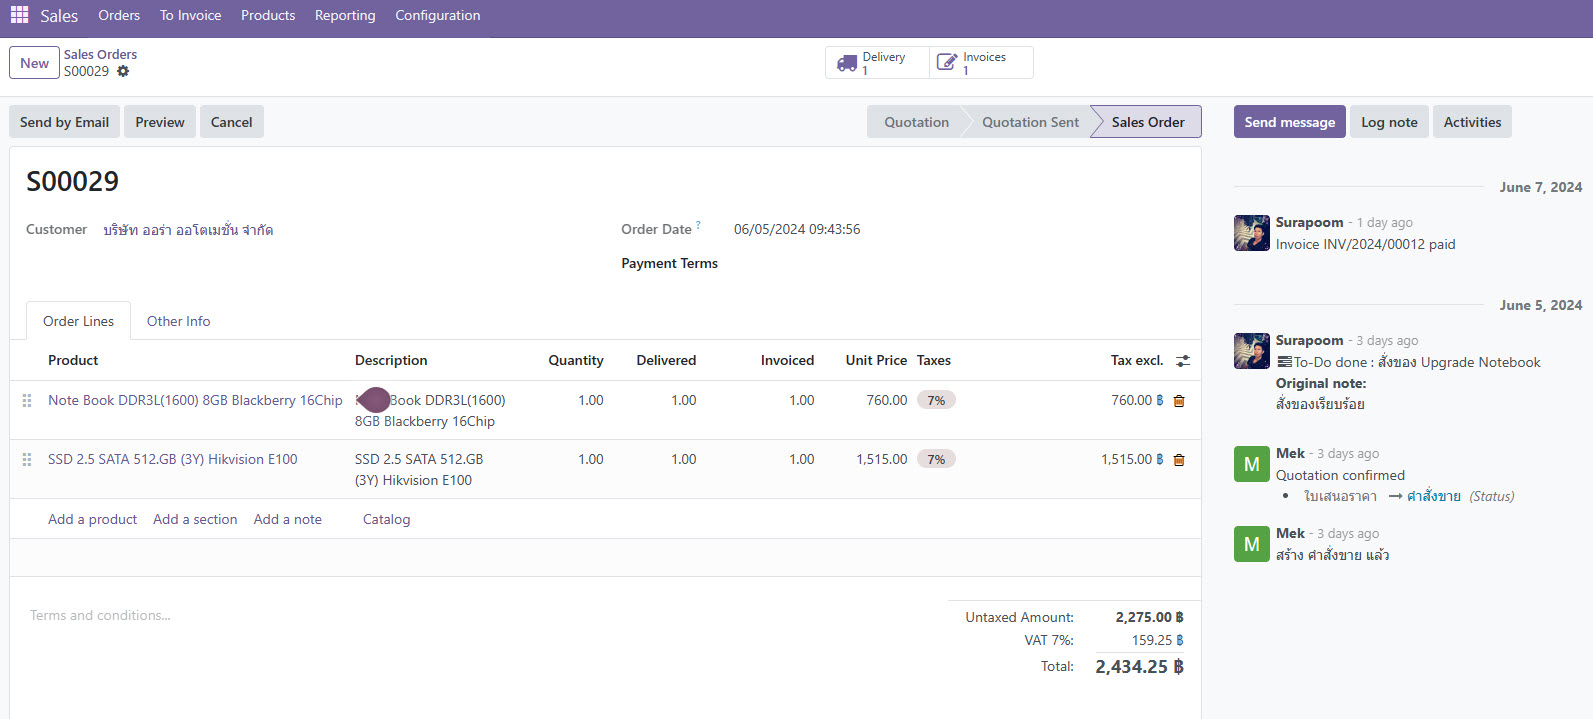Grab drag handle of Note Book line
Image resolution: width=1593 pixels, height=719 pixels.
tap(27, 401)
